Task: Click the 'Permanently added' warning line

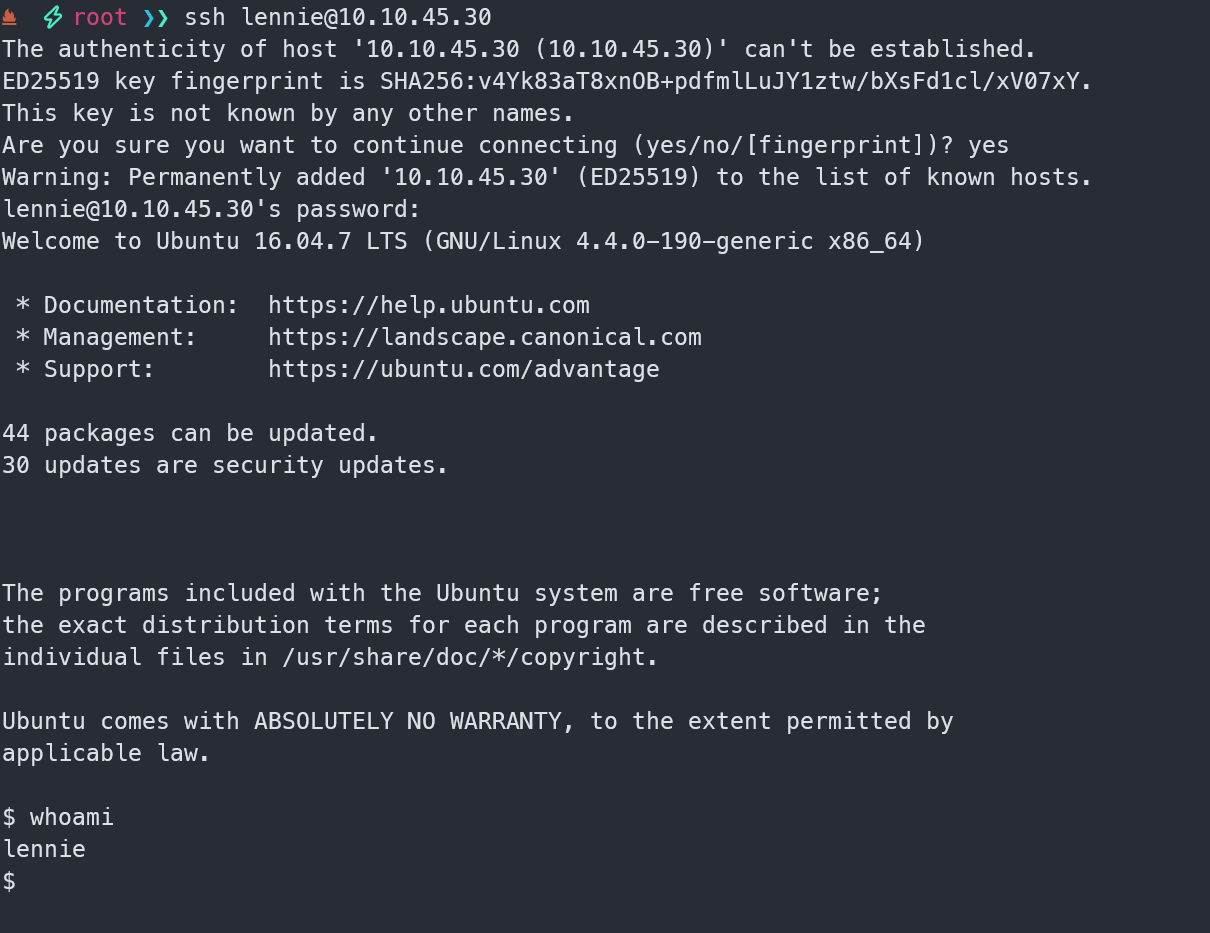Action: coord(547,177)
